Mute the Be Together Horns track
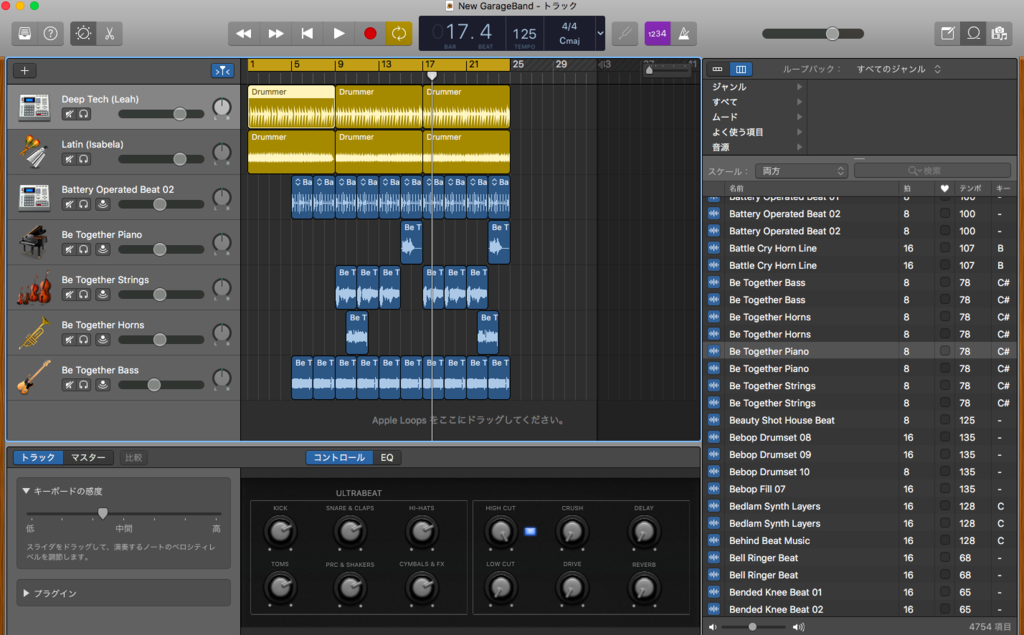 coord(69,339)
